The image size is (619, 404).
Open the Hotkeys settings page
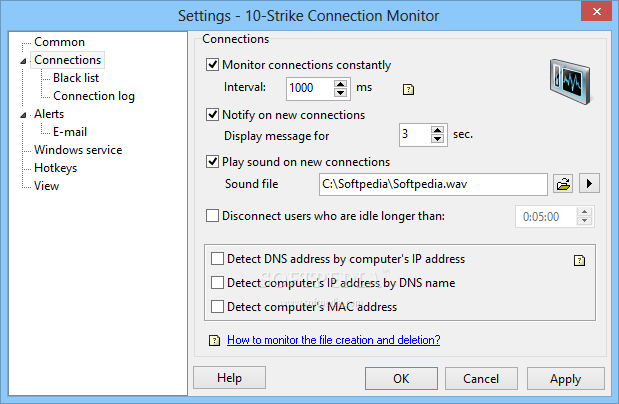tap(55, 168)
